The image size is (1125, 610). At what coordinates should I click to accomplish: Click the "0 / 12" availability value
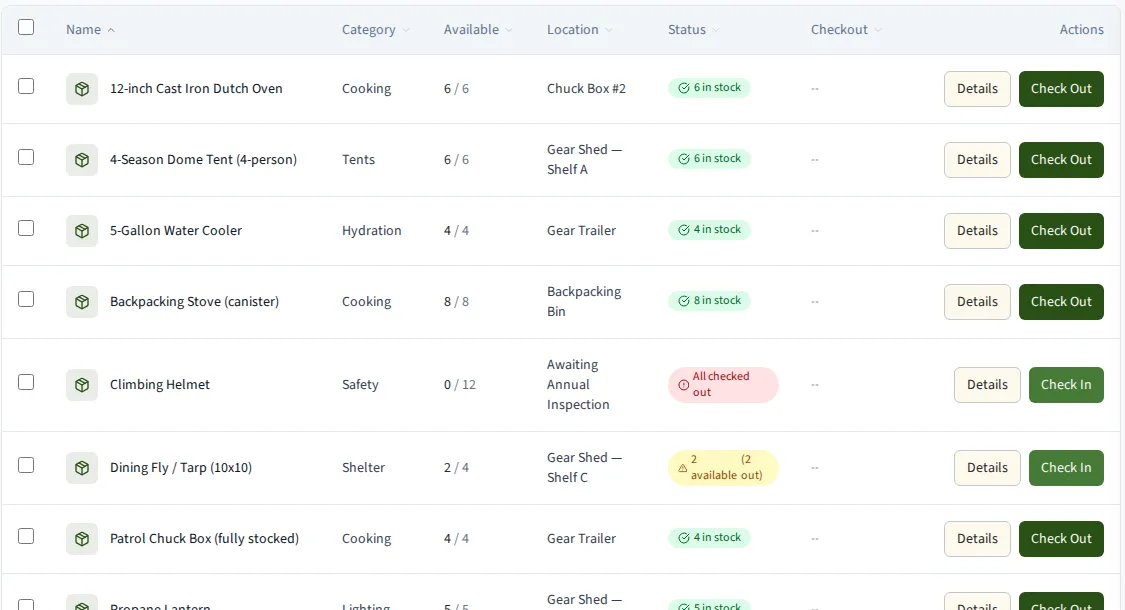coord(460,385)
